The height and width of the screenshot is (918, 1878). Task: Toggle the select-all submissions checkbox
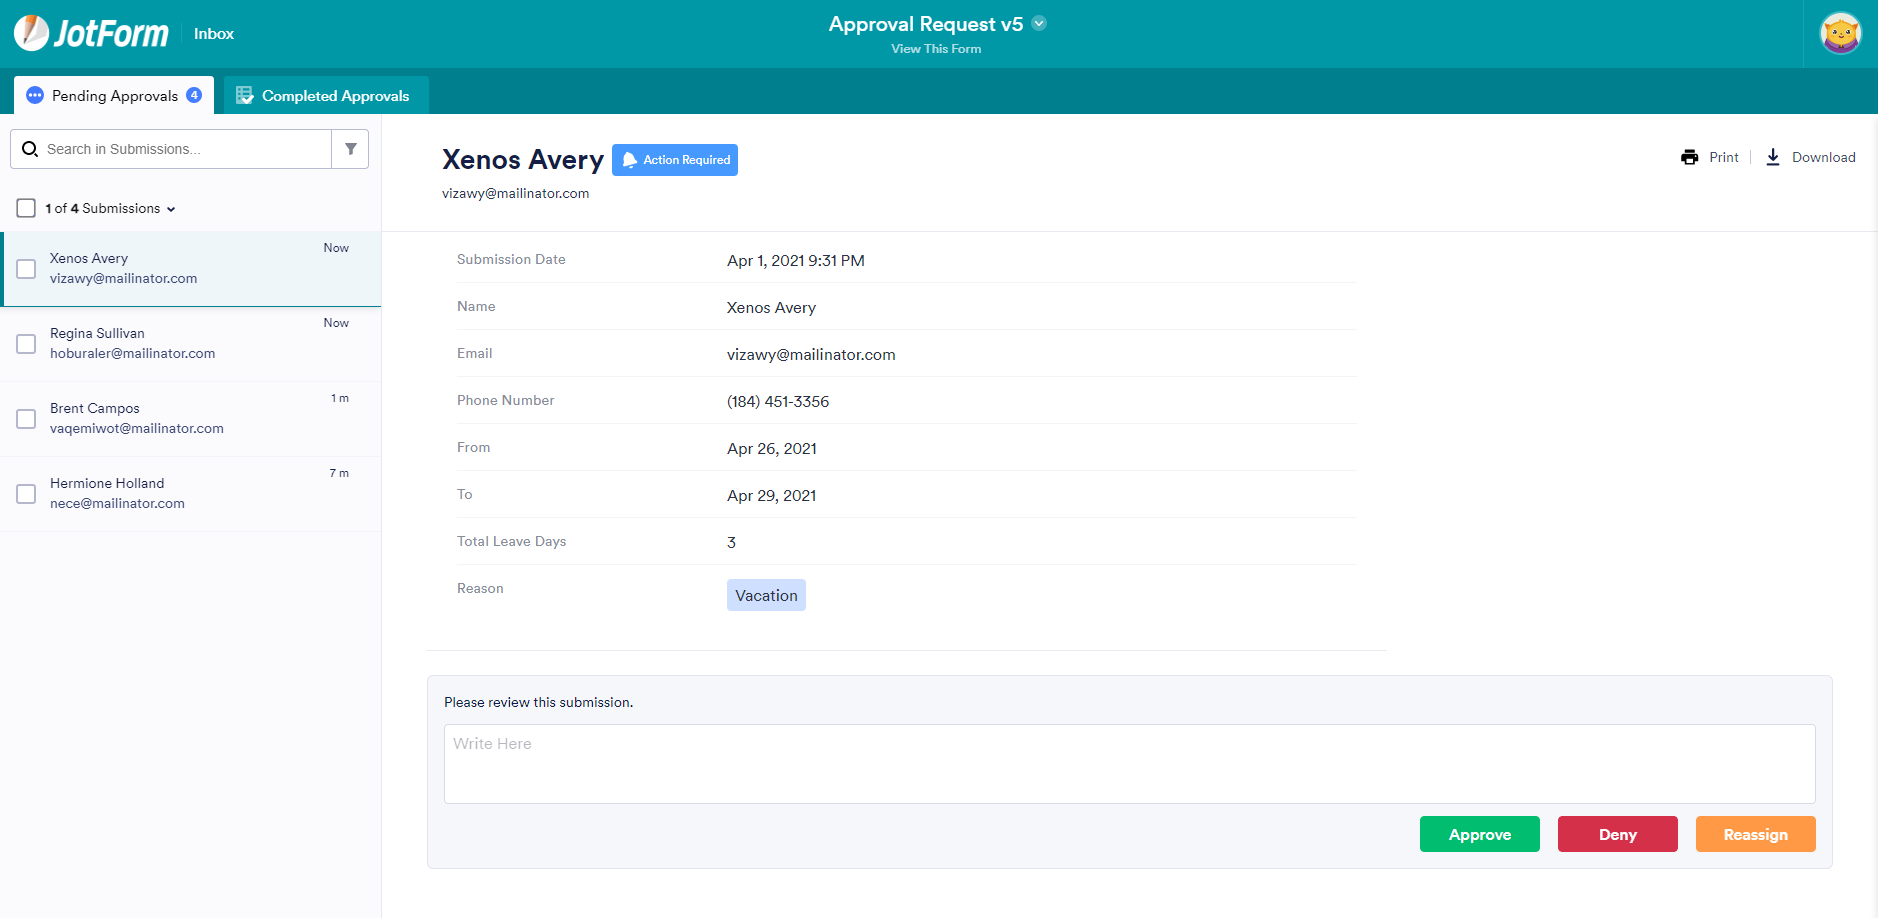pyautogui.click(x=26, y=208)
